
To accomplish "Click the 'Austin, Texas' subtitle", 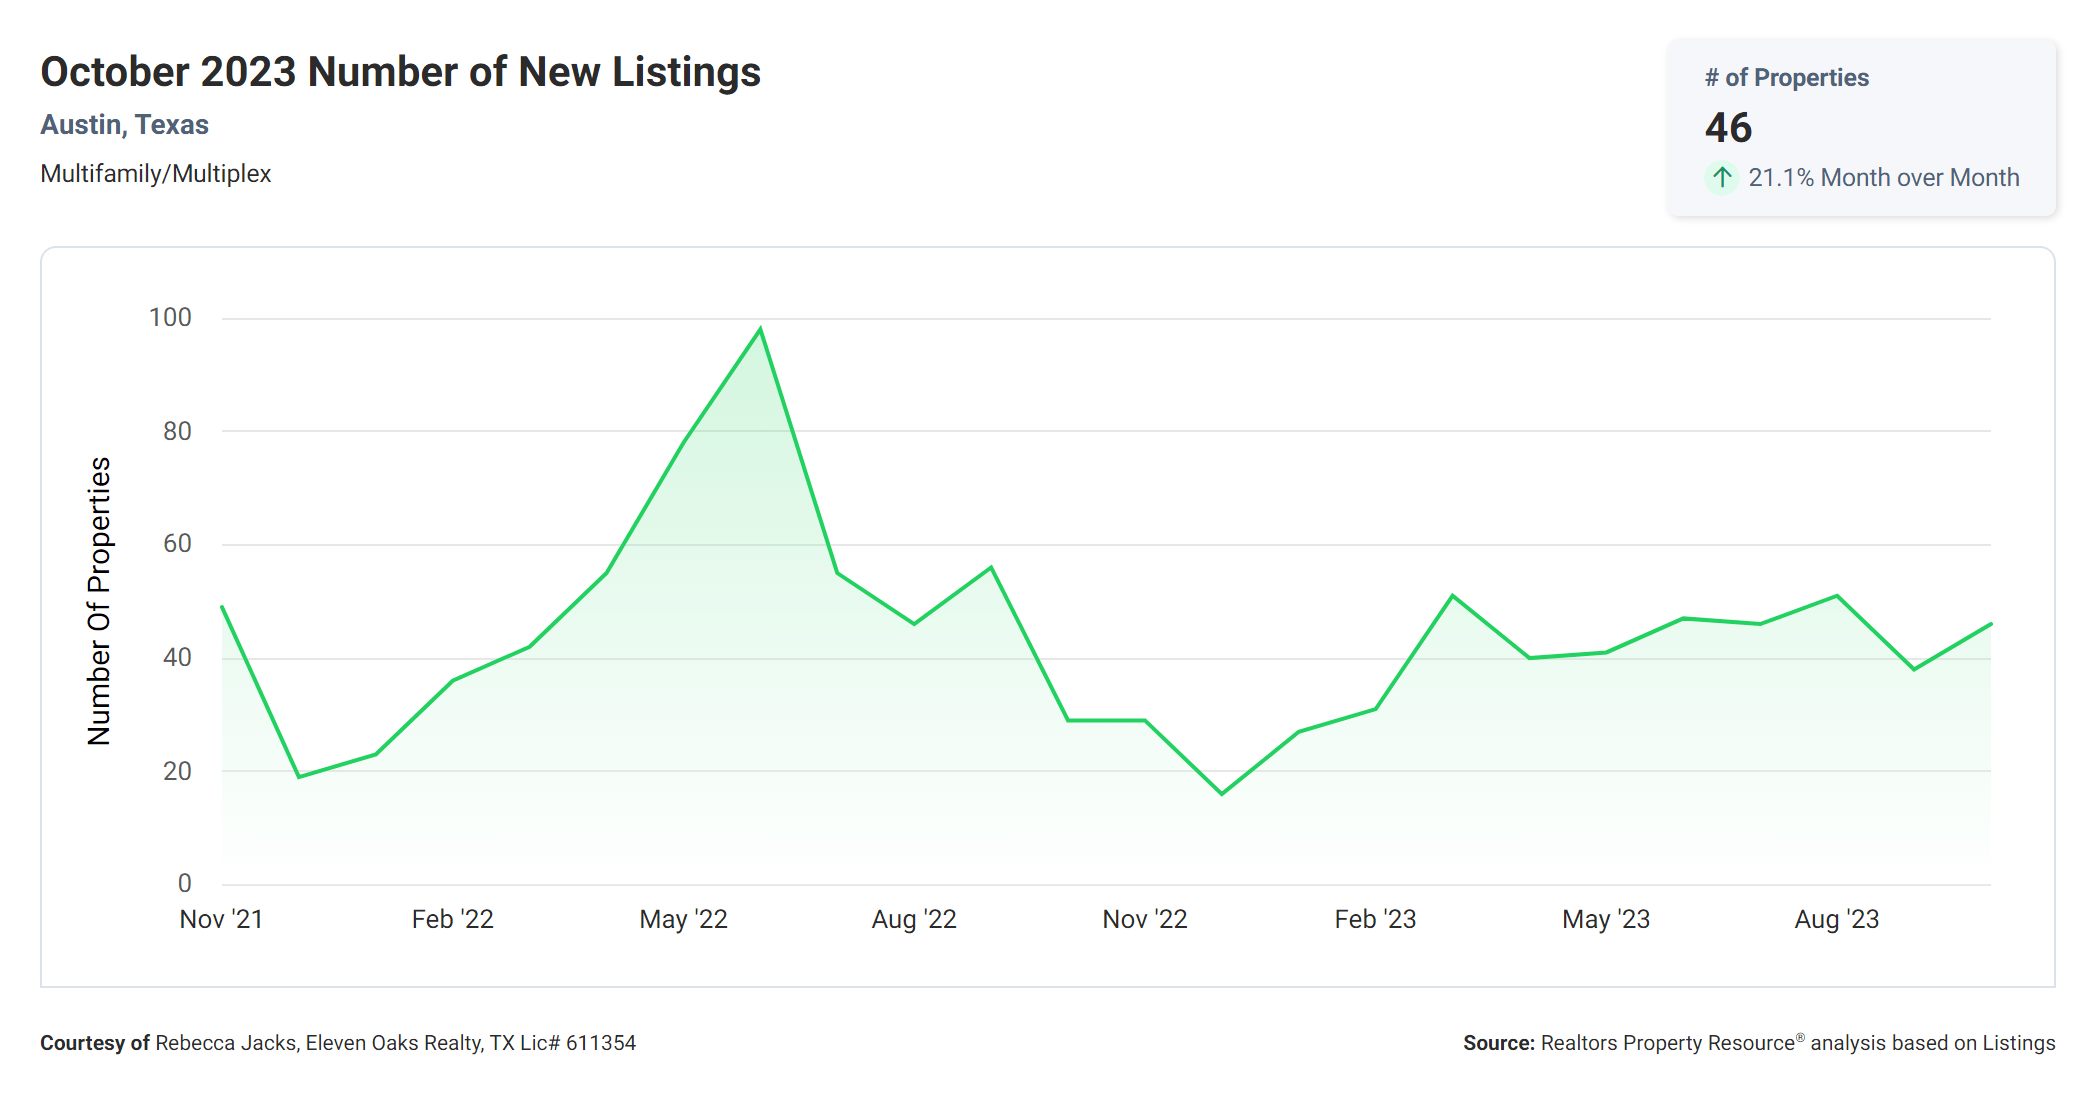I will 124,125.
